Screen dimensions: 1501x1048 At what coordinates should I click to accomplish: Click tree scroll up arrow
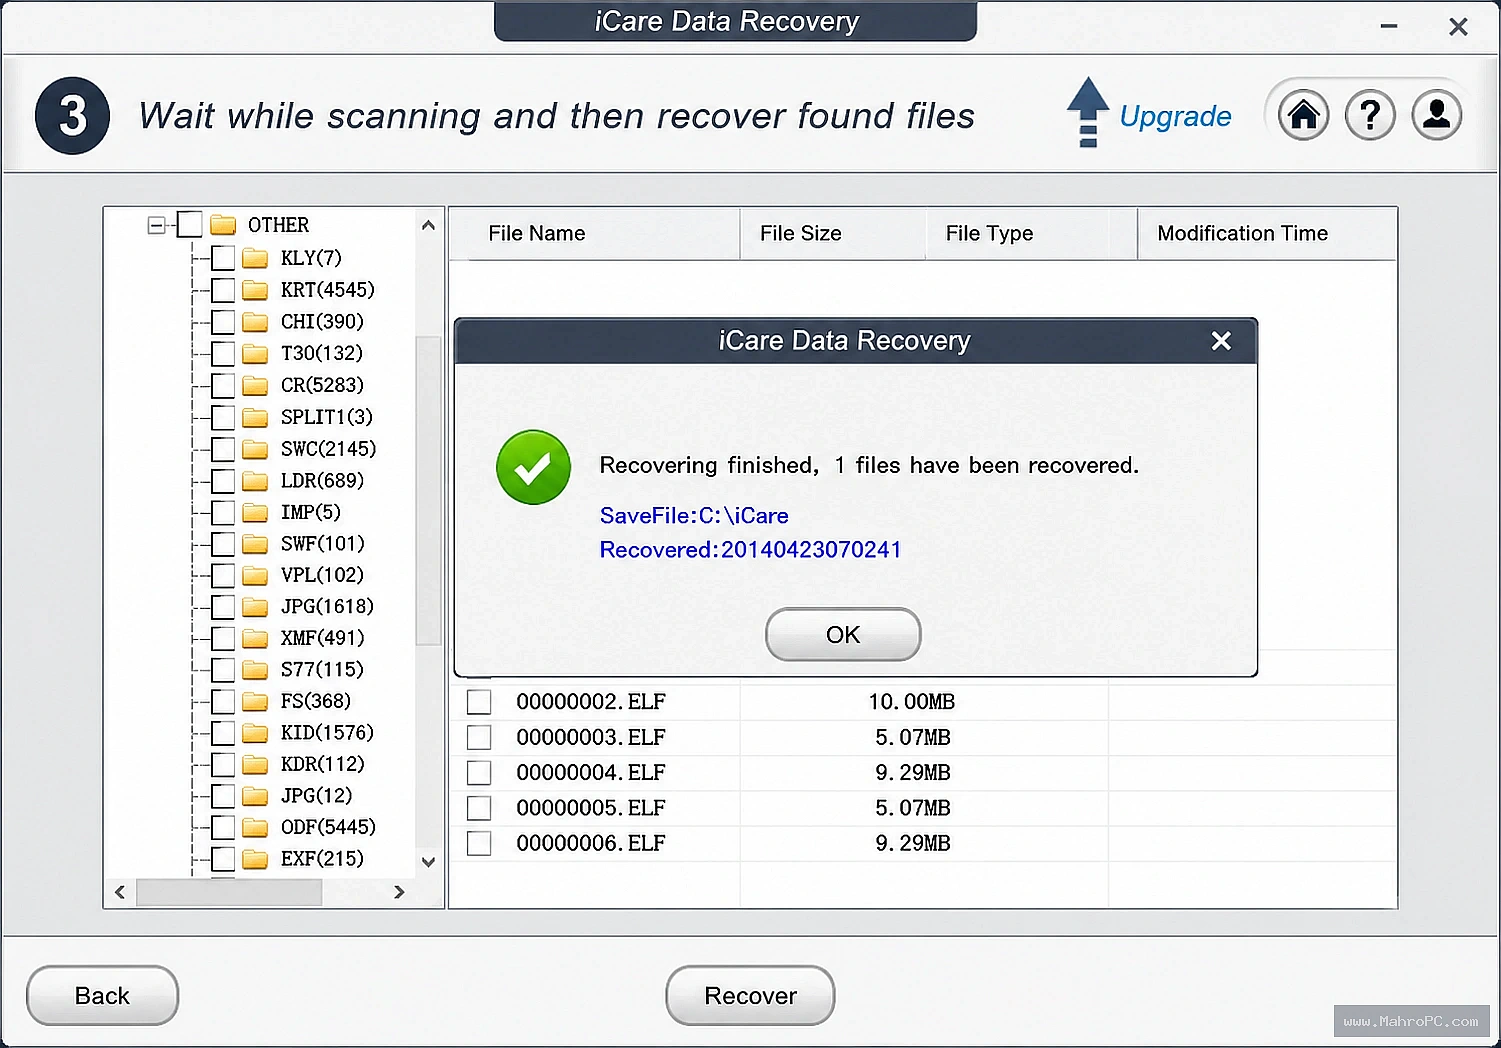(428, 225)
